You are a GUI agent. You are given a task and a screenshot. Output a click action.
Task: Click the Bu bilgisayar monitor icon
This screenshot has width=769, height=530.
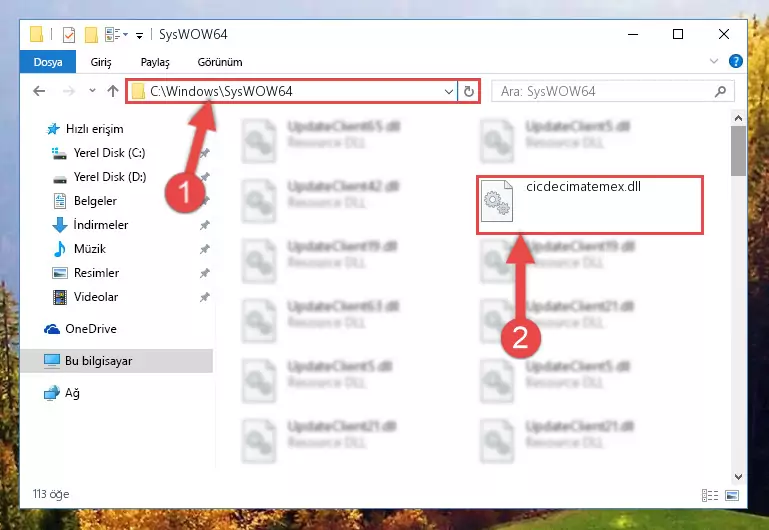(51, 361)
